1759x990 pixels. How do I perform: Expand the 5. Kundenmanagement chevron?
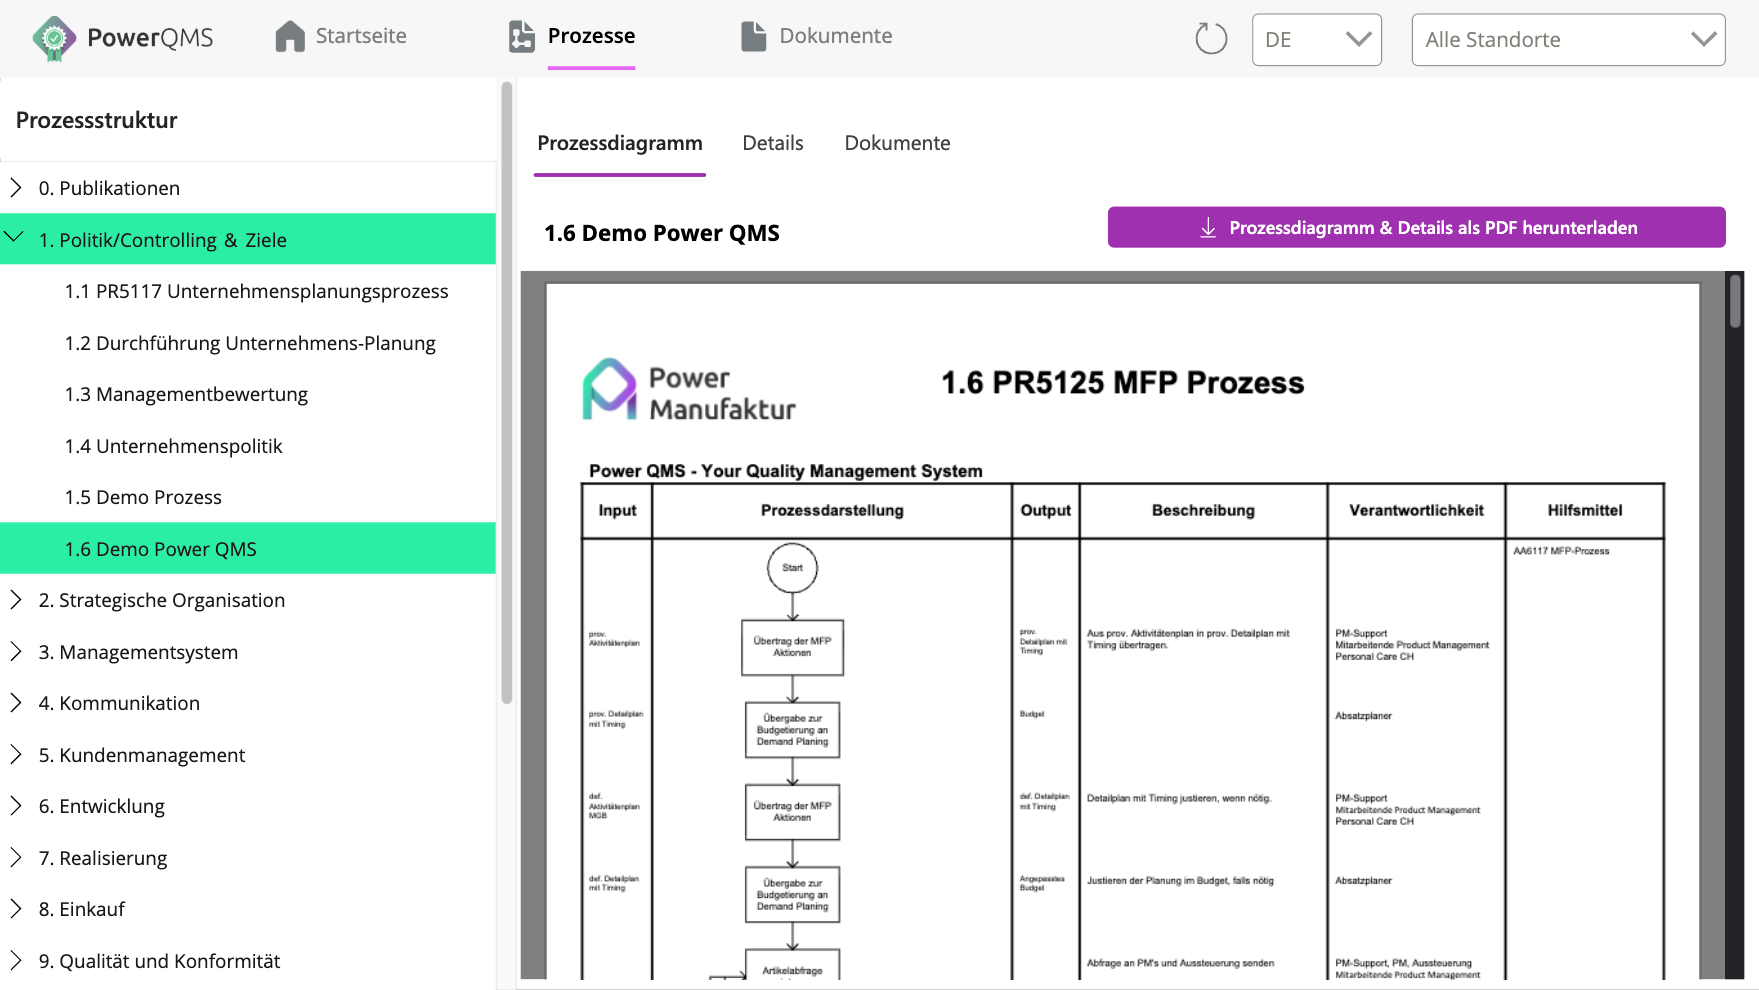tap(16, 754)
